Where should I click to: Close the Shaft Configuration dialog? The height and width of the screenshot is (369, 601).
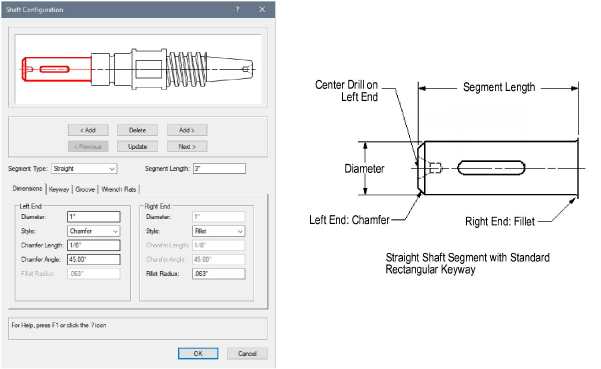click(262, 9)
